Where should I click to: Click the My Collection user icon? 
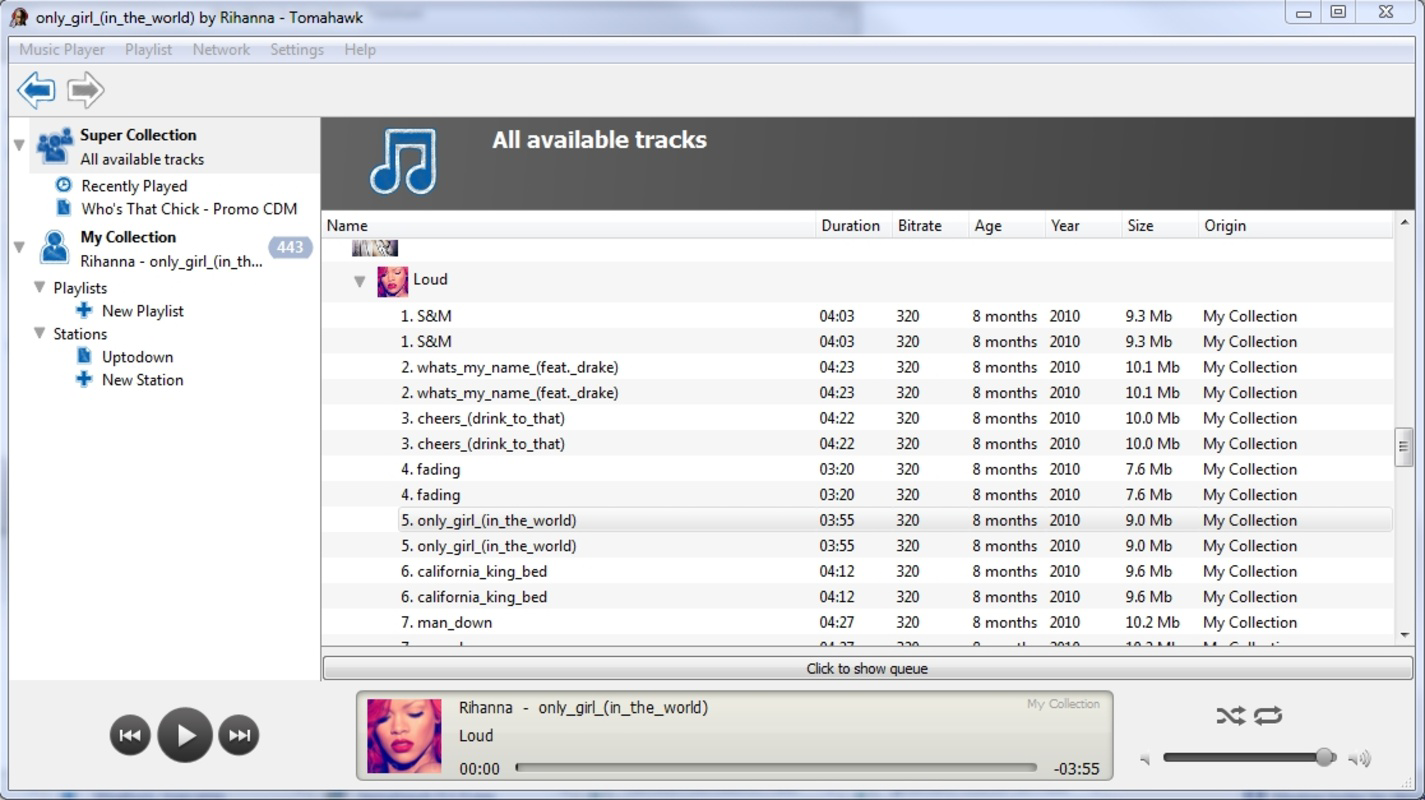54,248
